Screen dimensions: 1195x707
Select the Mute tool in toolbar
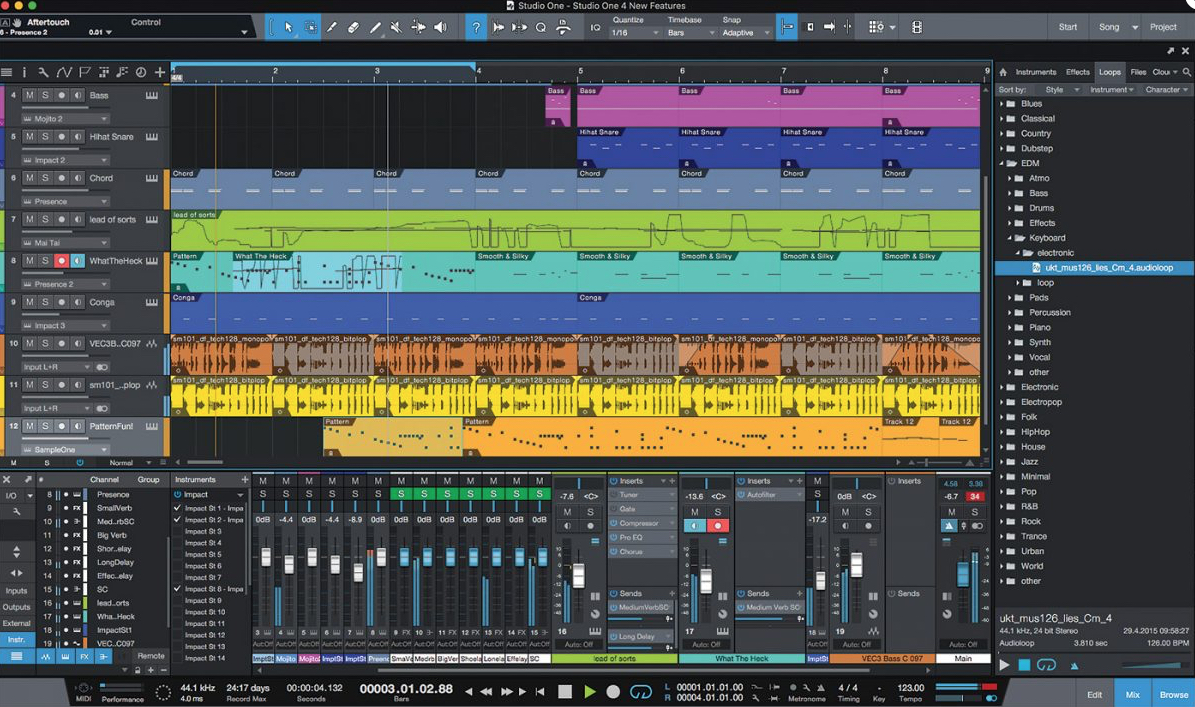(x=397, y=27)
